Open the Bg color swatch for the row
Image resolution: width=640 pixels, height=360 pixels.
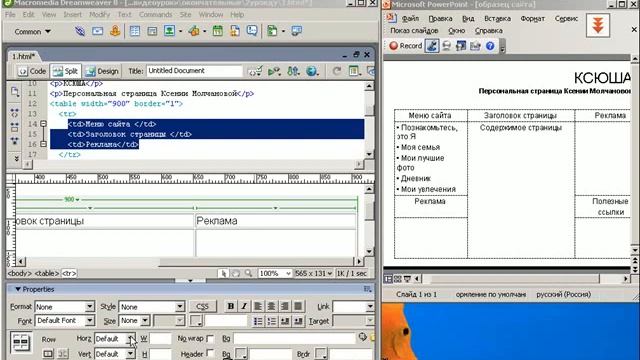241,353
